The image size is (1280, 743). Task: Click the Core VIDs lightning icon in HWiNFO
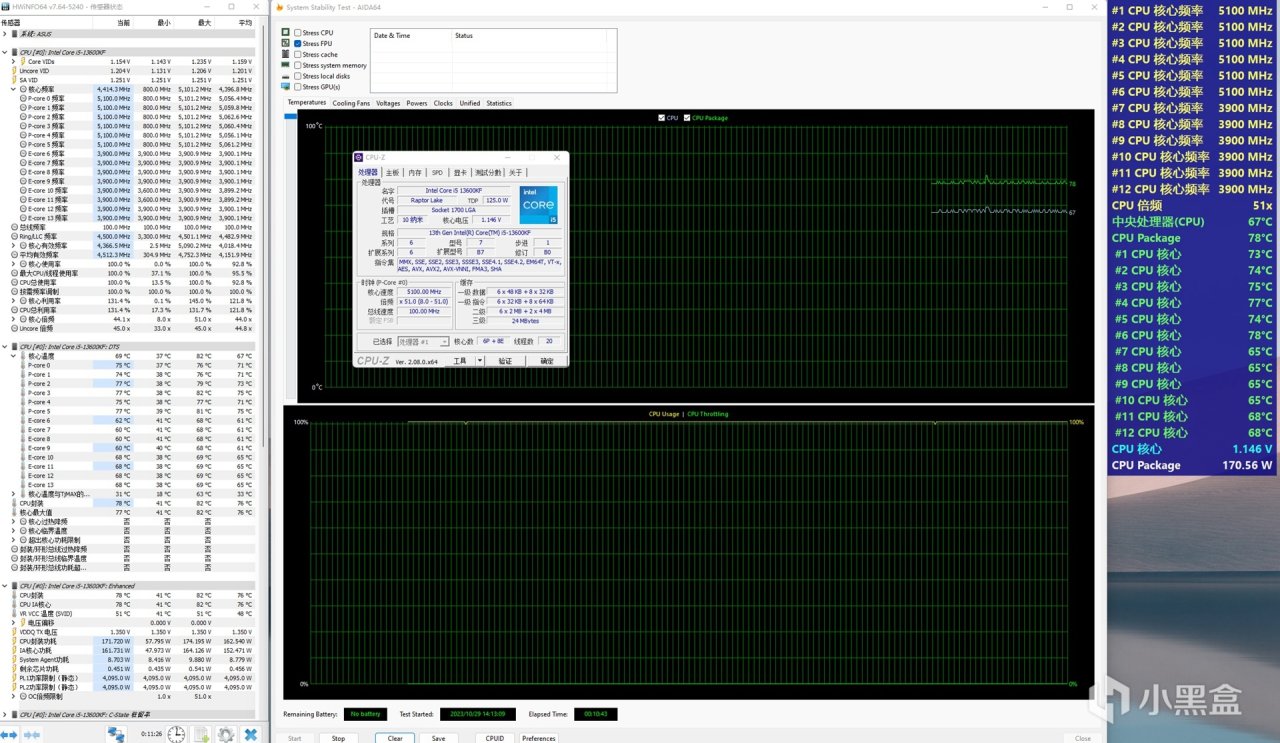(23, 61)
